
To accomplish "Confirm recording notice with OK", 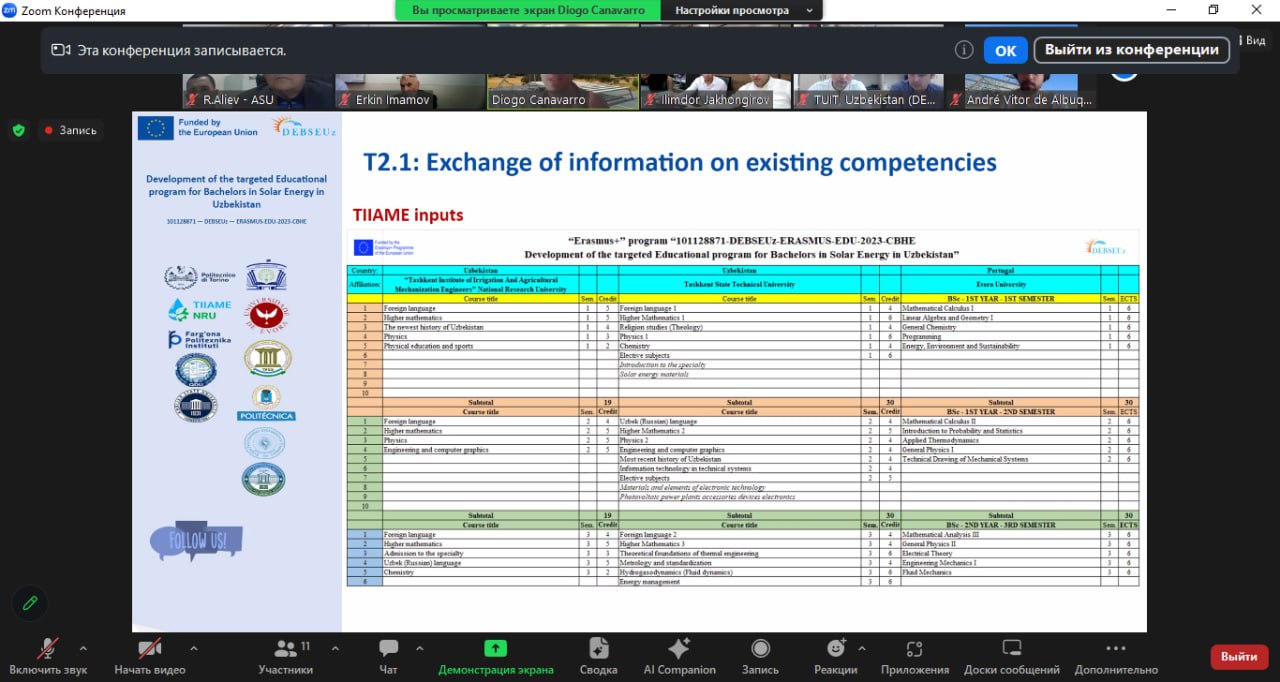I will [x=1005, y=50].
